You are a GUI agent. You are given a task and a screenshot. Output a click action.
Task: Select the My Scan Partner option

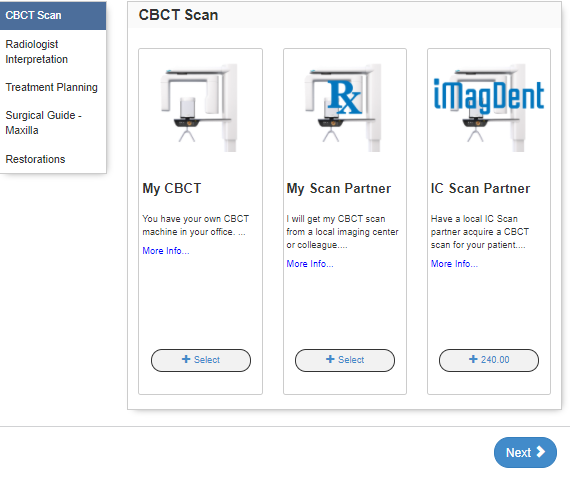pyautogui.click(x=345, y=360)
